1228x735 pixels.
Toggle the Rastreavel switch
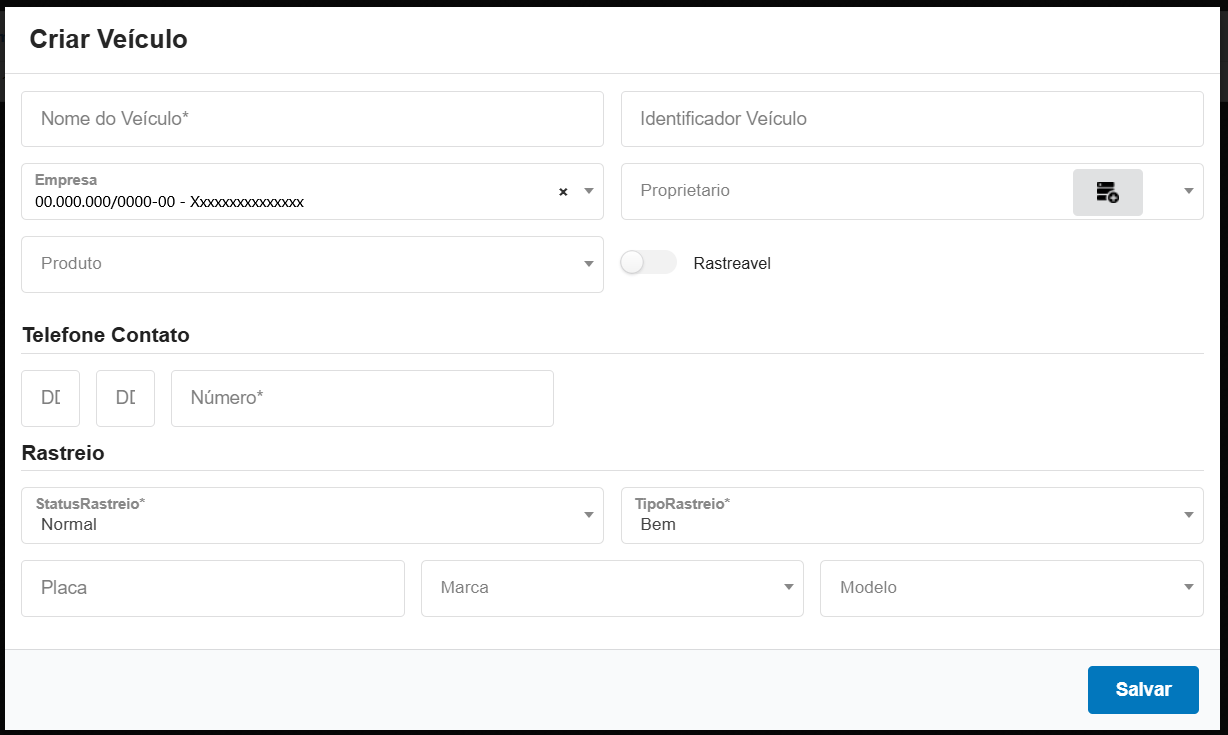[x=648, y=263]
